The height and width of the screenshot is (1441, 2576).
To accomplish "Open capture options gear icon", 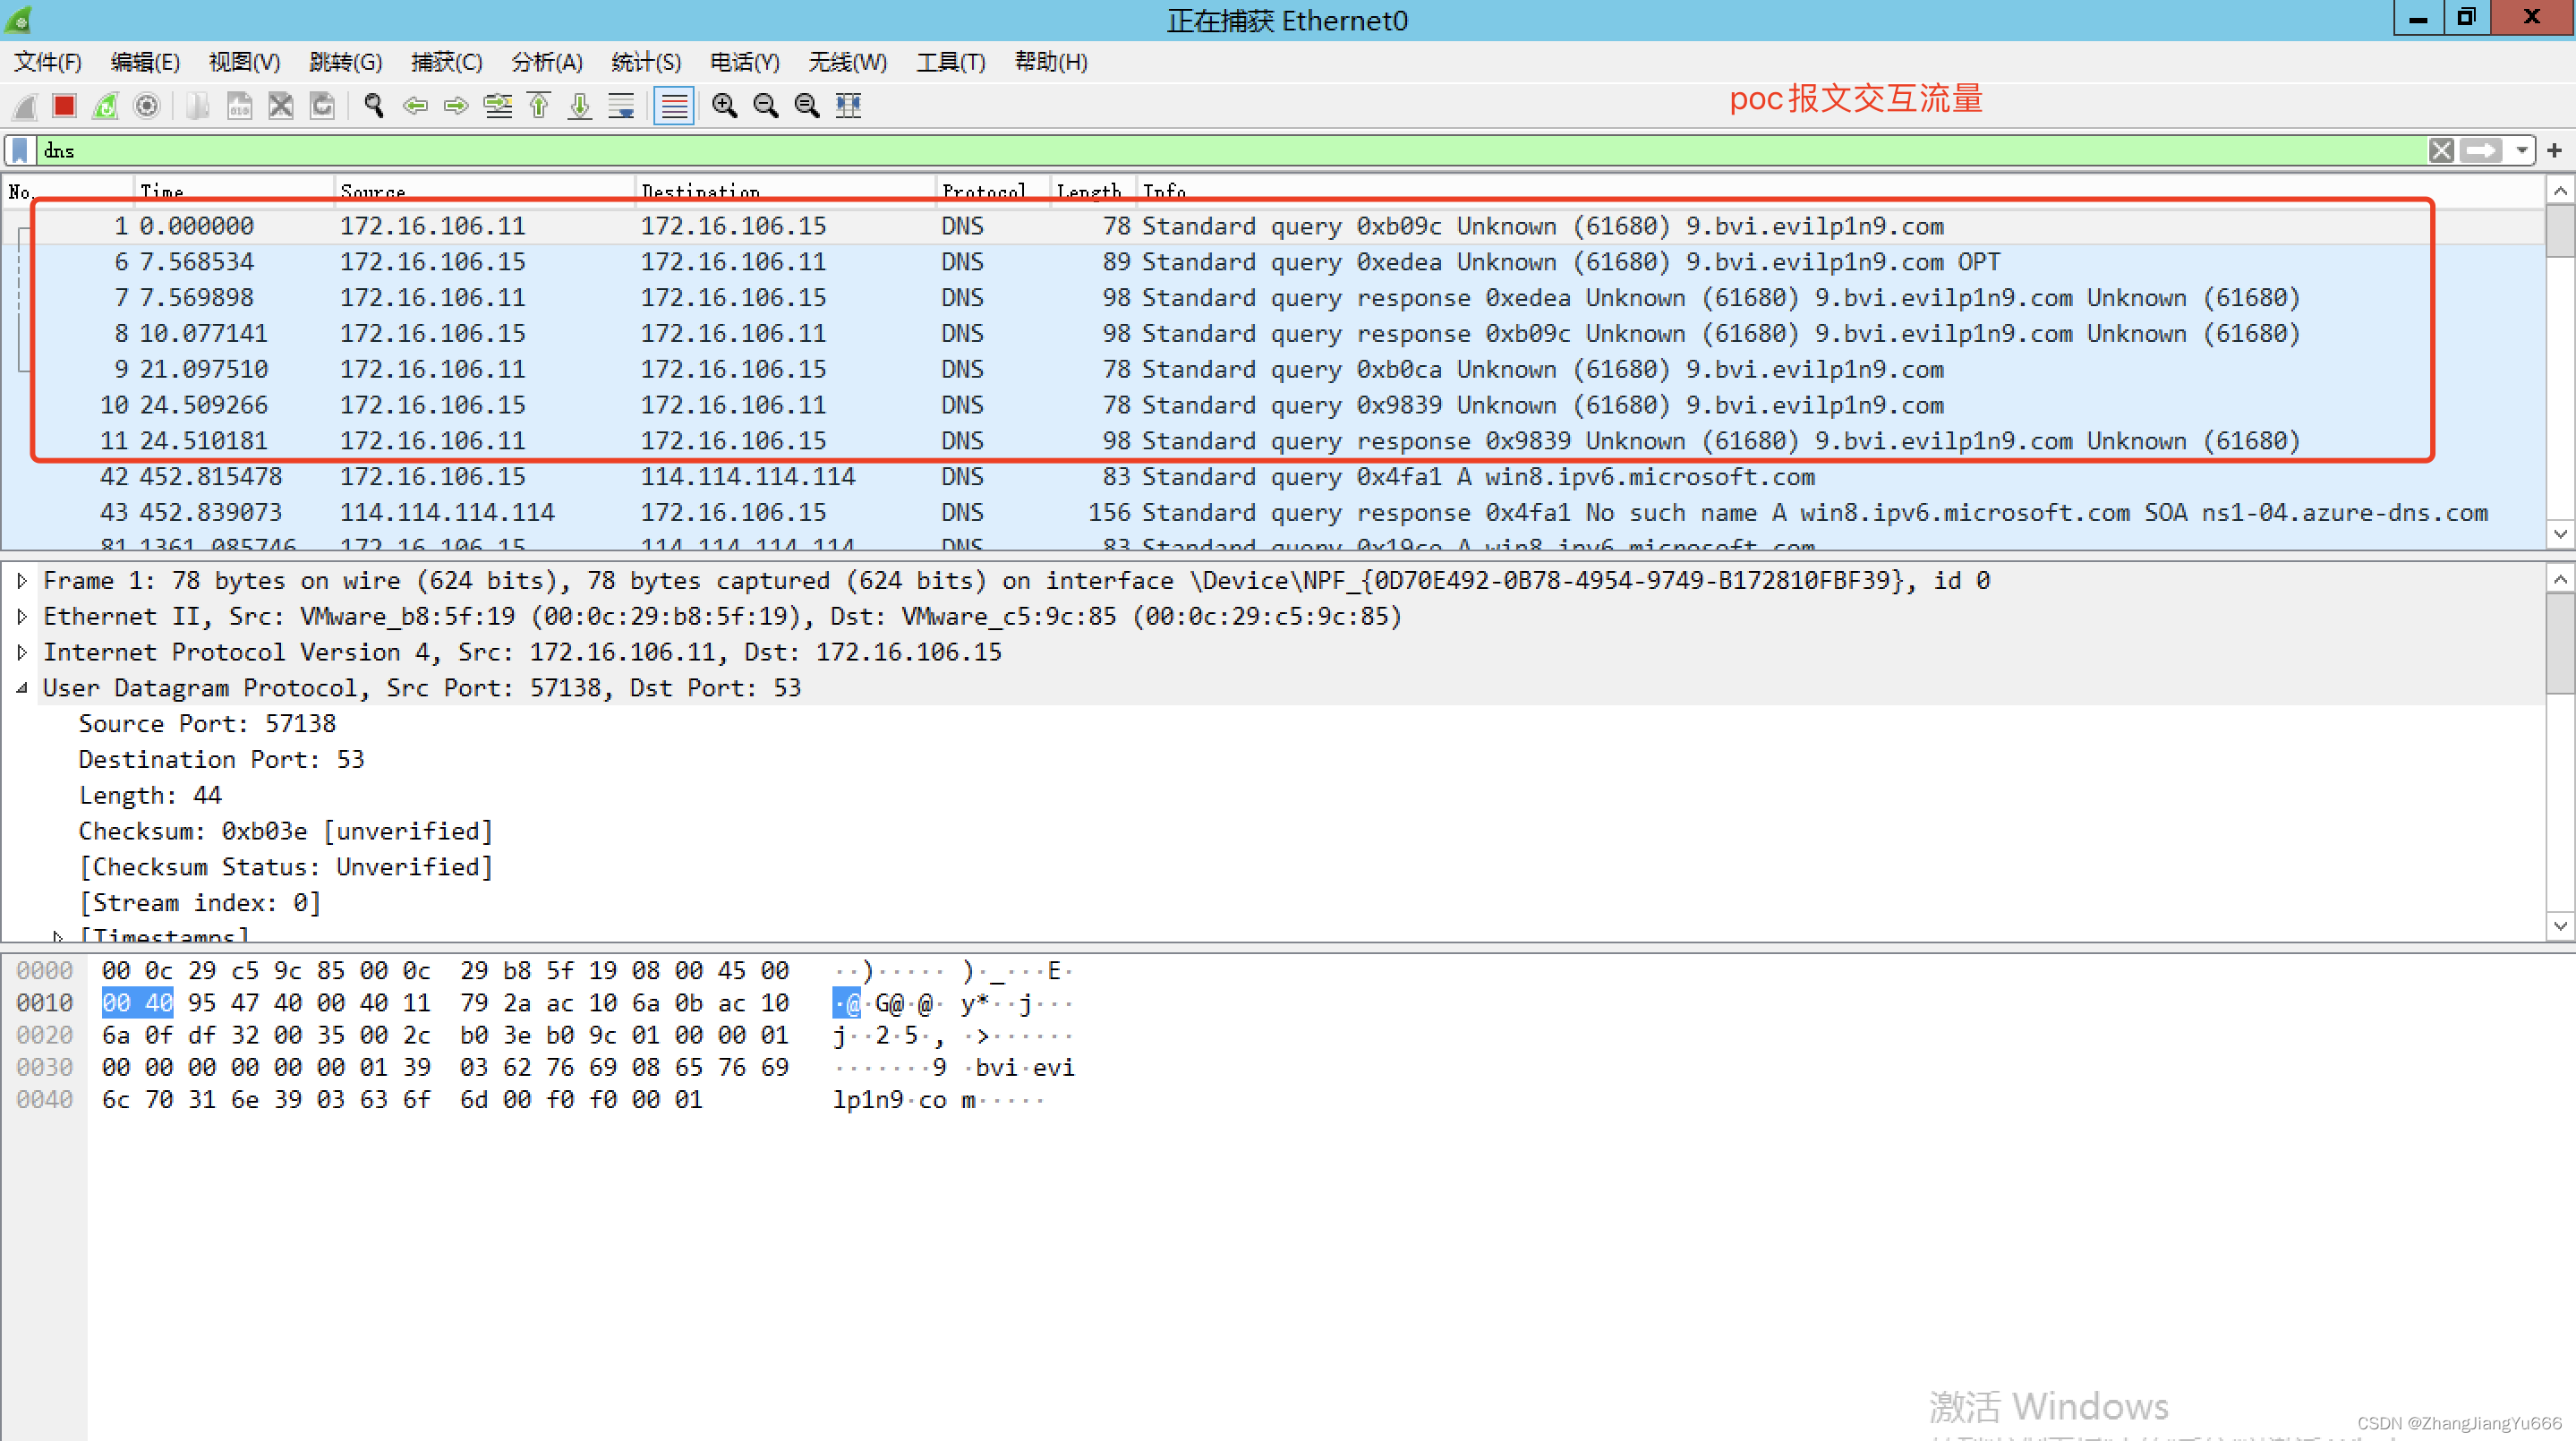I will (147, 105).
